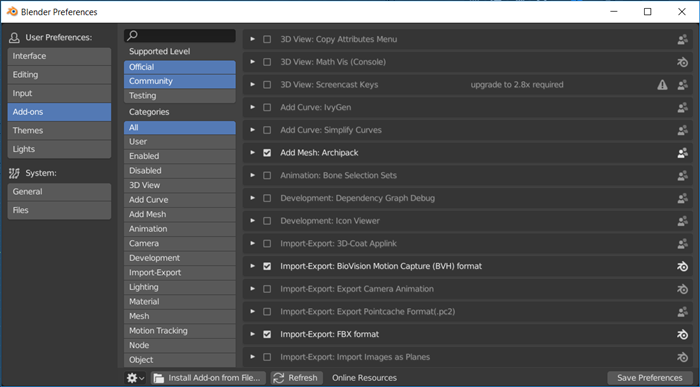Click Blender icon on FBX format row
Viewport: 700px width, 387px height.
682,334
